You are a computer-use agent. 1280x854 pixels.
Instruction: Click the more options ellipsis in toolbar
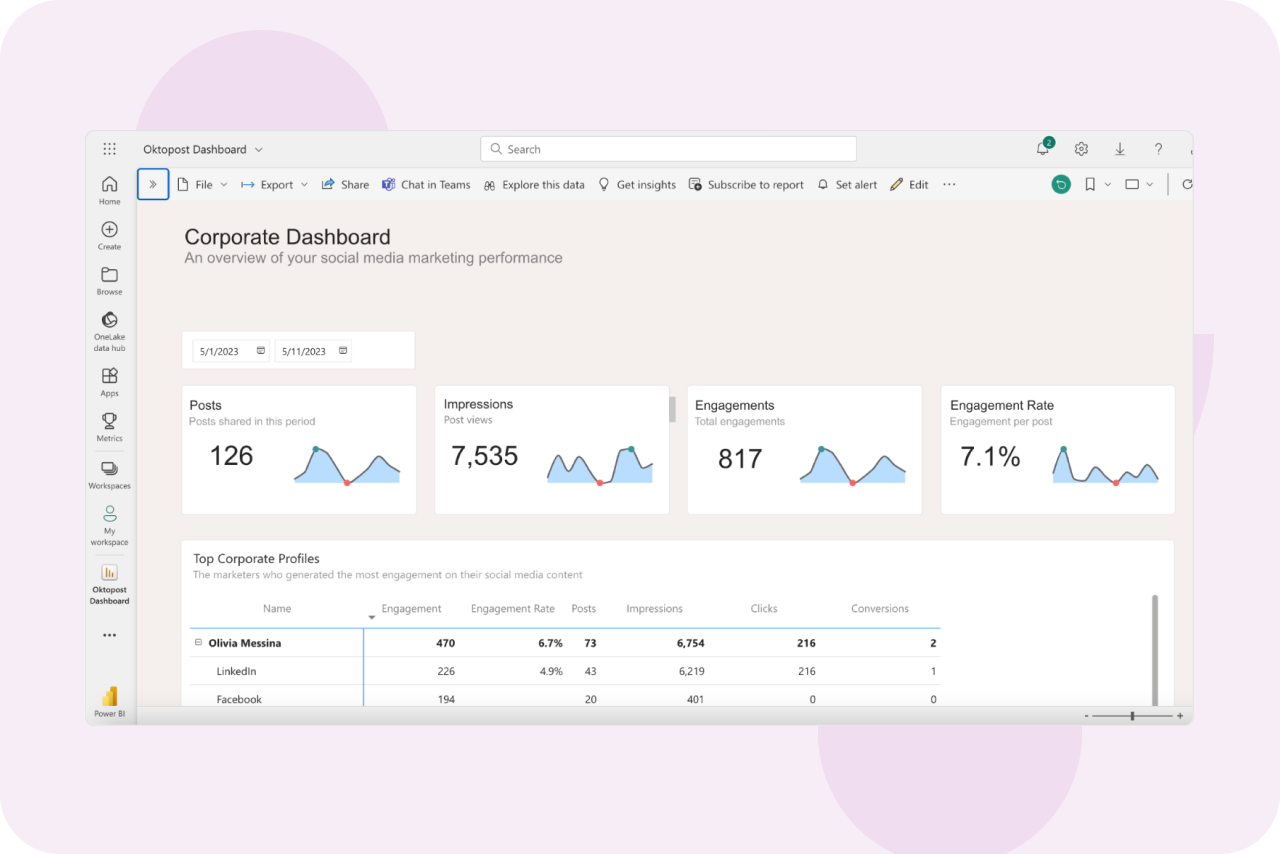click(949, 185)
